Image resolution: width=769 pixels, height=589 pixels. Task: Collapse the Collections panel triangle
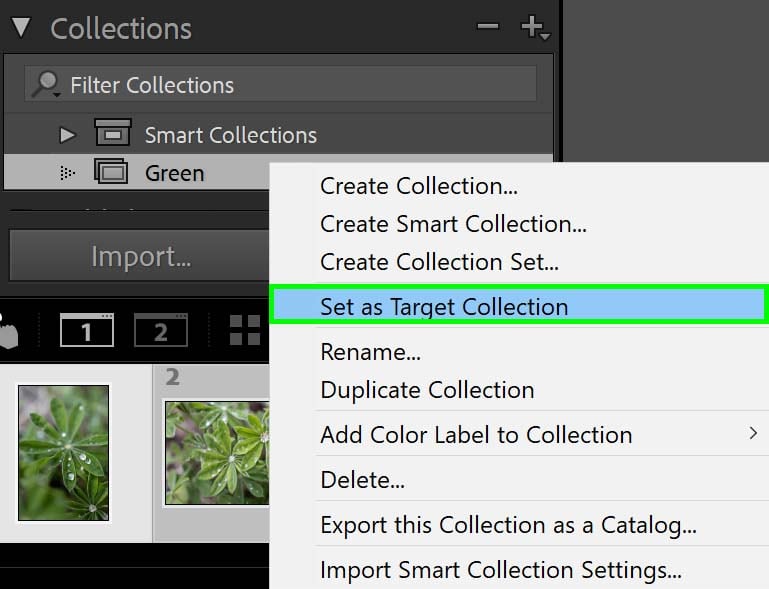(x=21, y=27)
